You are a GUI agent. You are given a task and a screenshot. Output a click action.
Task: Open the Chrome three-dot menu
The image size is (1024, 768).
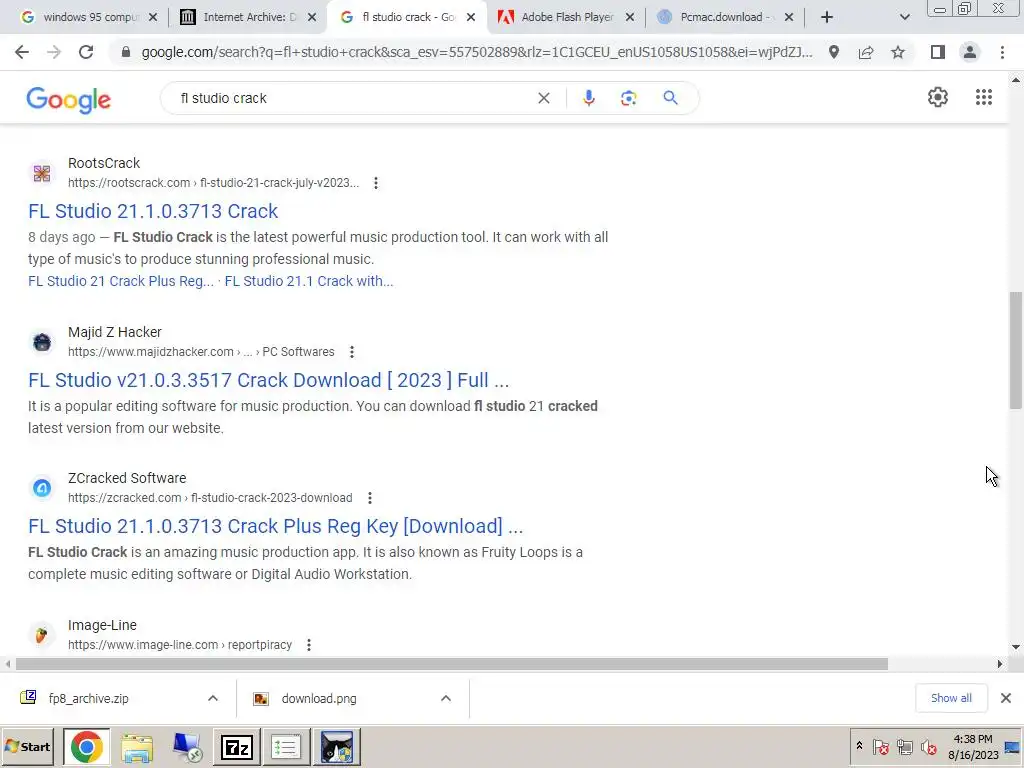[x=1002, y=52]
